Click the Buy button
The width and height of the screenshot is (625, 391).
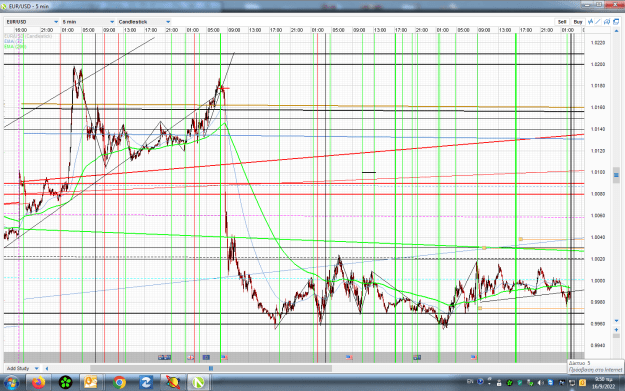[x=578, y=22]
